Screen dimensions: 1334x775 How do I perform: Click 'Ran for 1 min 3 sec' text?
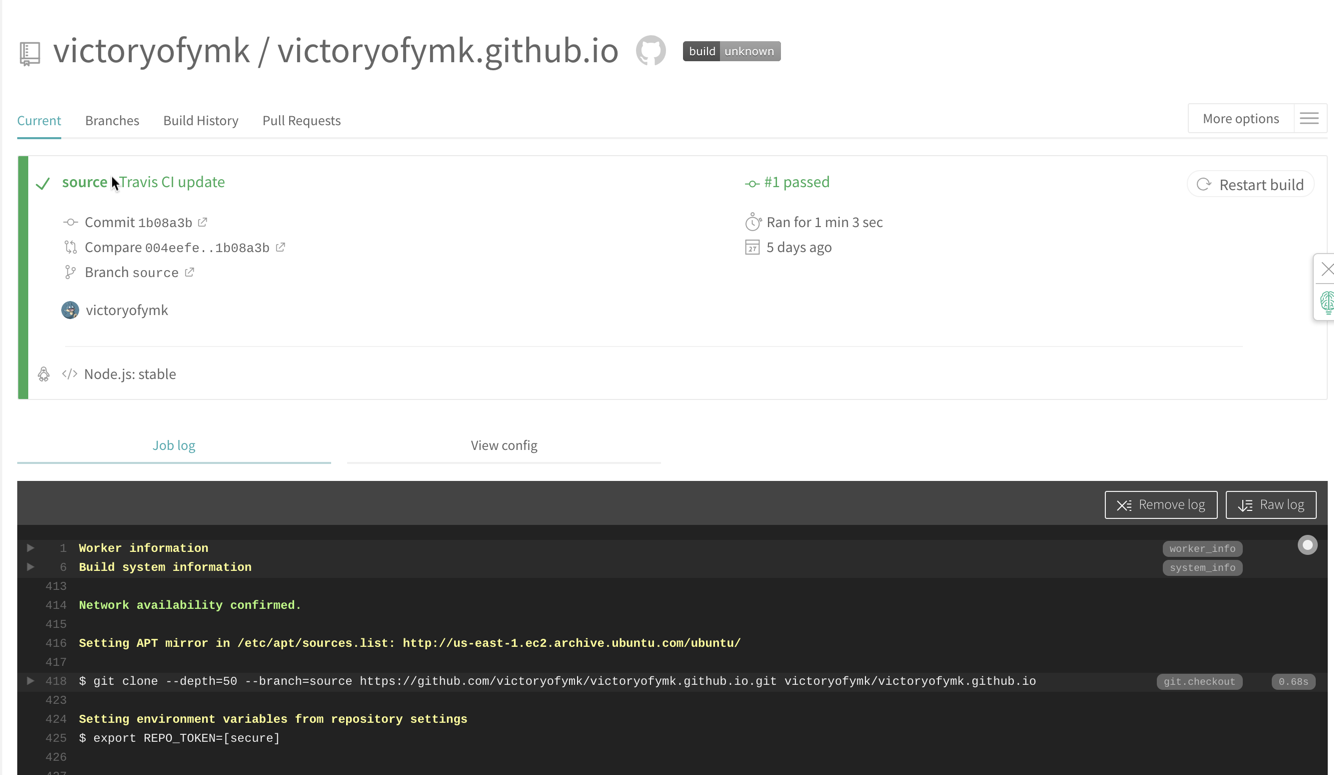pyautogui.click(x=824, y=222)
